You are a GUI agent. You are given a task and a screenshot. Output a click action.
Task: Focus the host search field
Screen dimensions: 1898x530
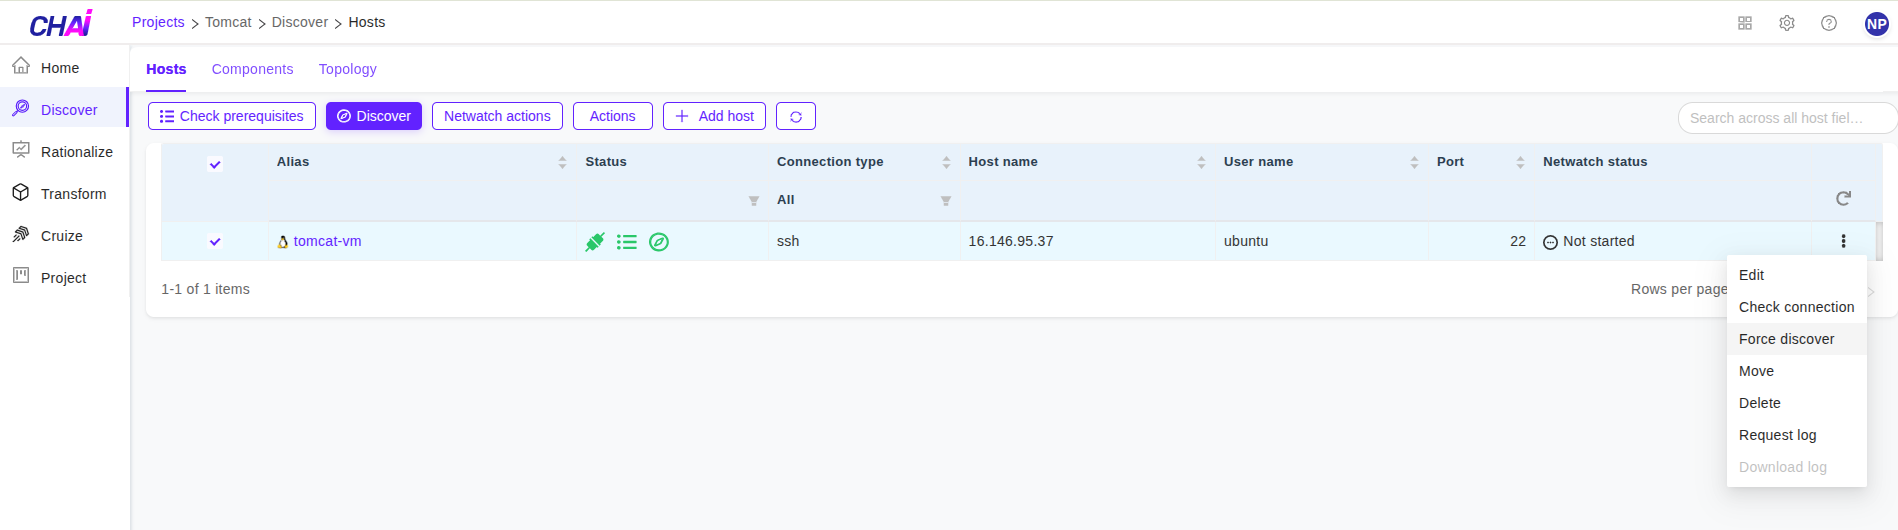(1786, 118)
